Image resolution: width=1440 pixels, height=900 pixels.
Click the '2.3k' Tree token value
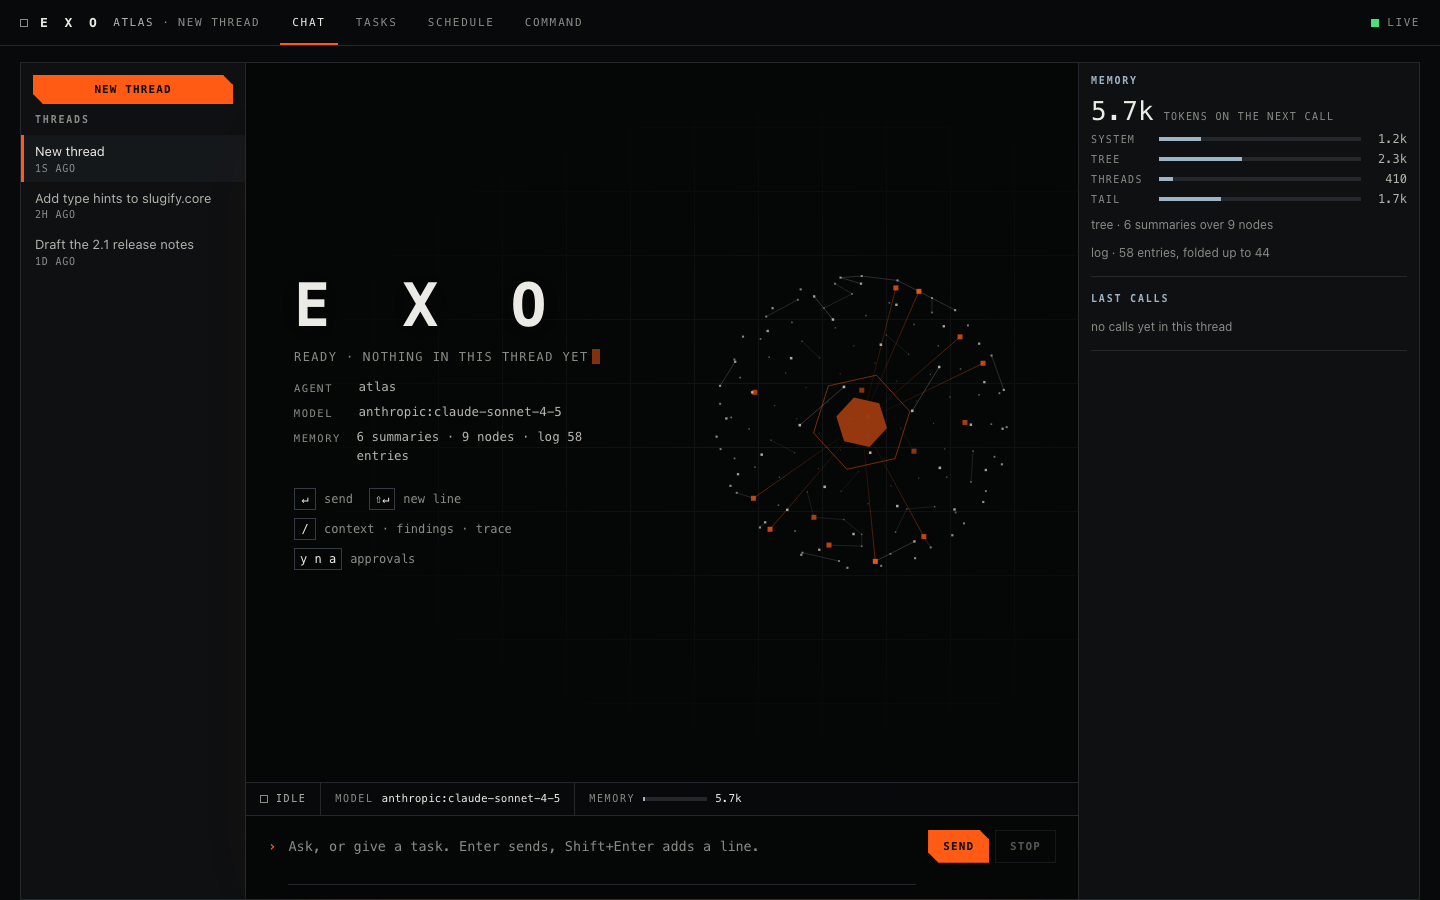click(1392, 159)
